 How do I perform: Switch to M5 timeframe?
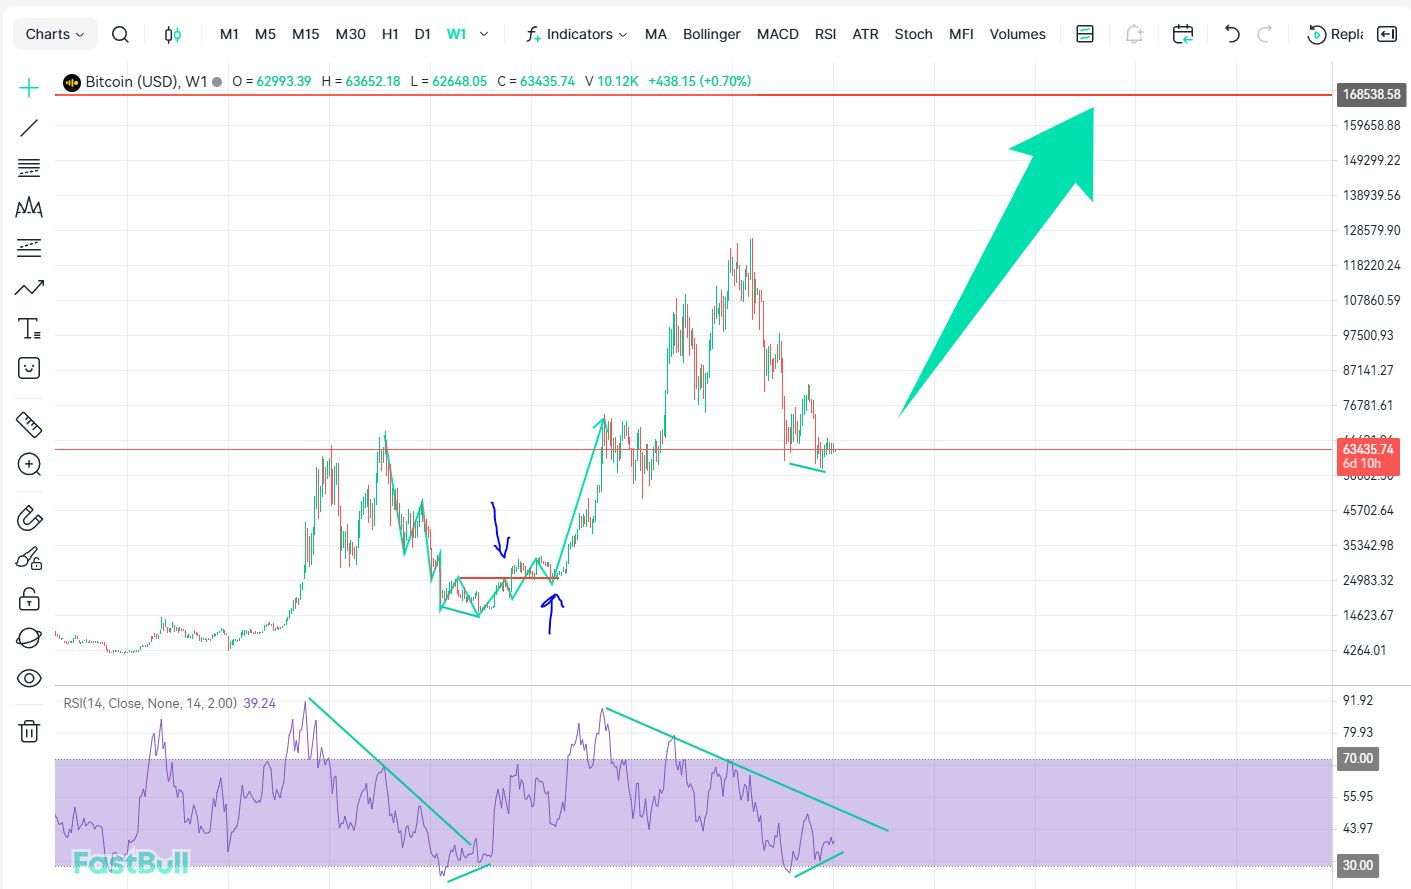pos(265,34)
